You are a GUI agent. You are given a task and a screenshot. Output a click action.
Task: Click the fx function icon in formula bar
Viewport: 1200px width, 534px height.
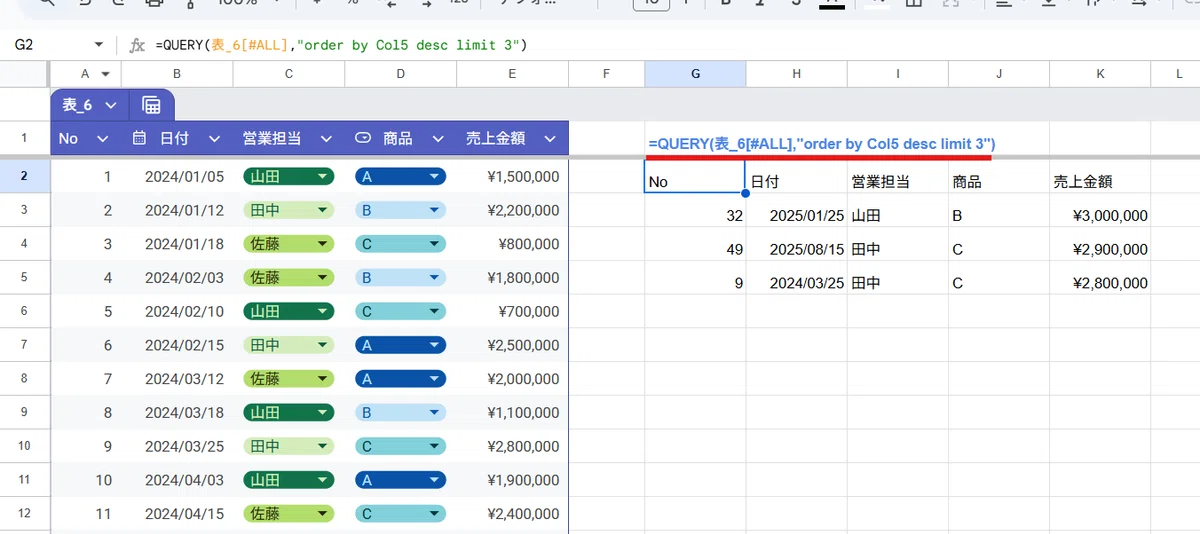[137, 45]
